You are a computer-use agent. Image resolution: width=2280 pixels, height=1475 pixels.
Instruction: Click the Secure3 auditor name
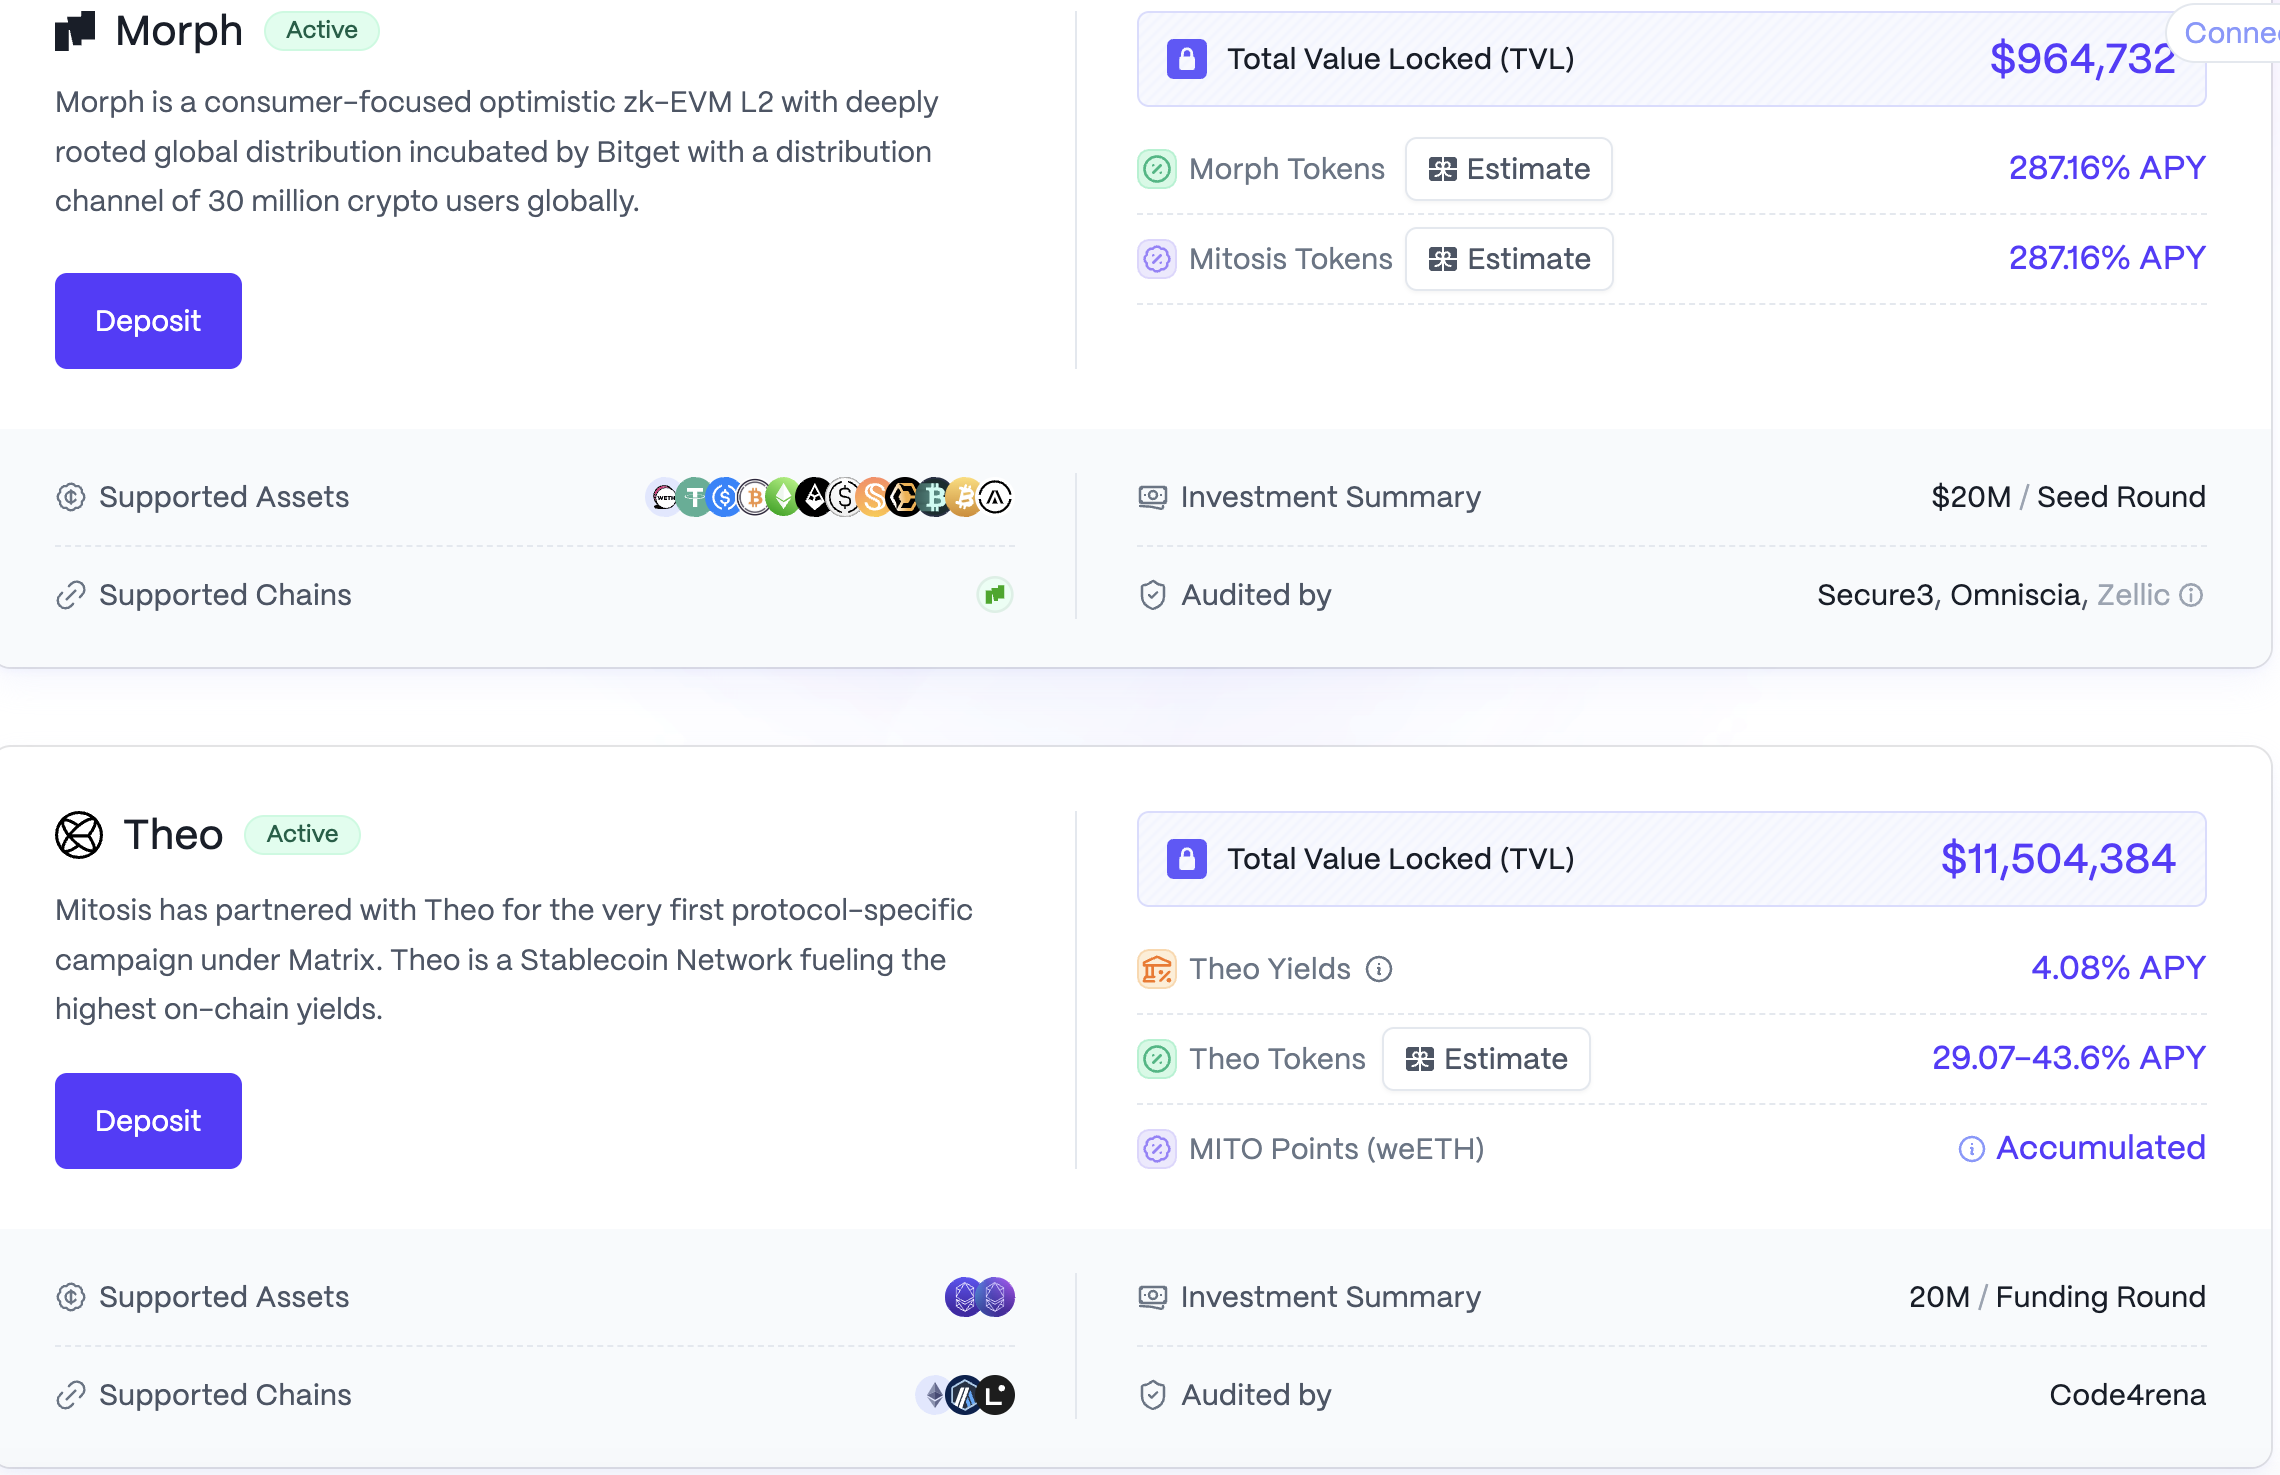click(1875, 595)
